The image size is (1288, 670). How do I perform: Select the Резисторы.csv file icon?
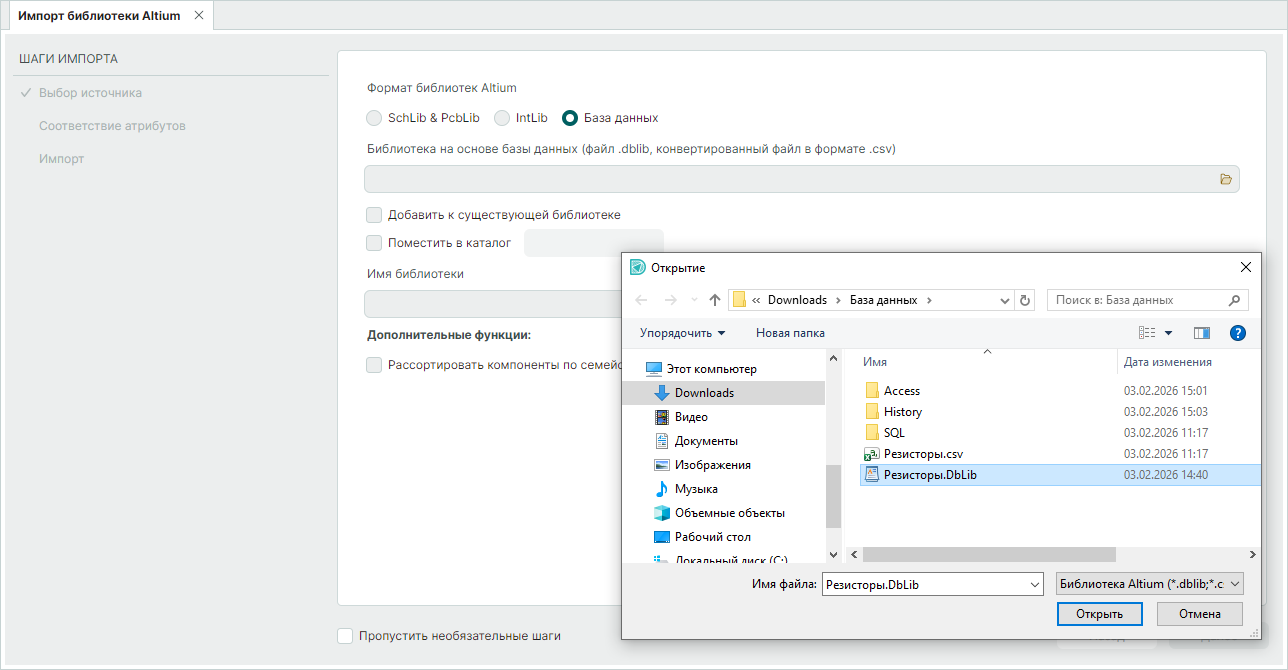(871, 454)
